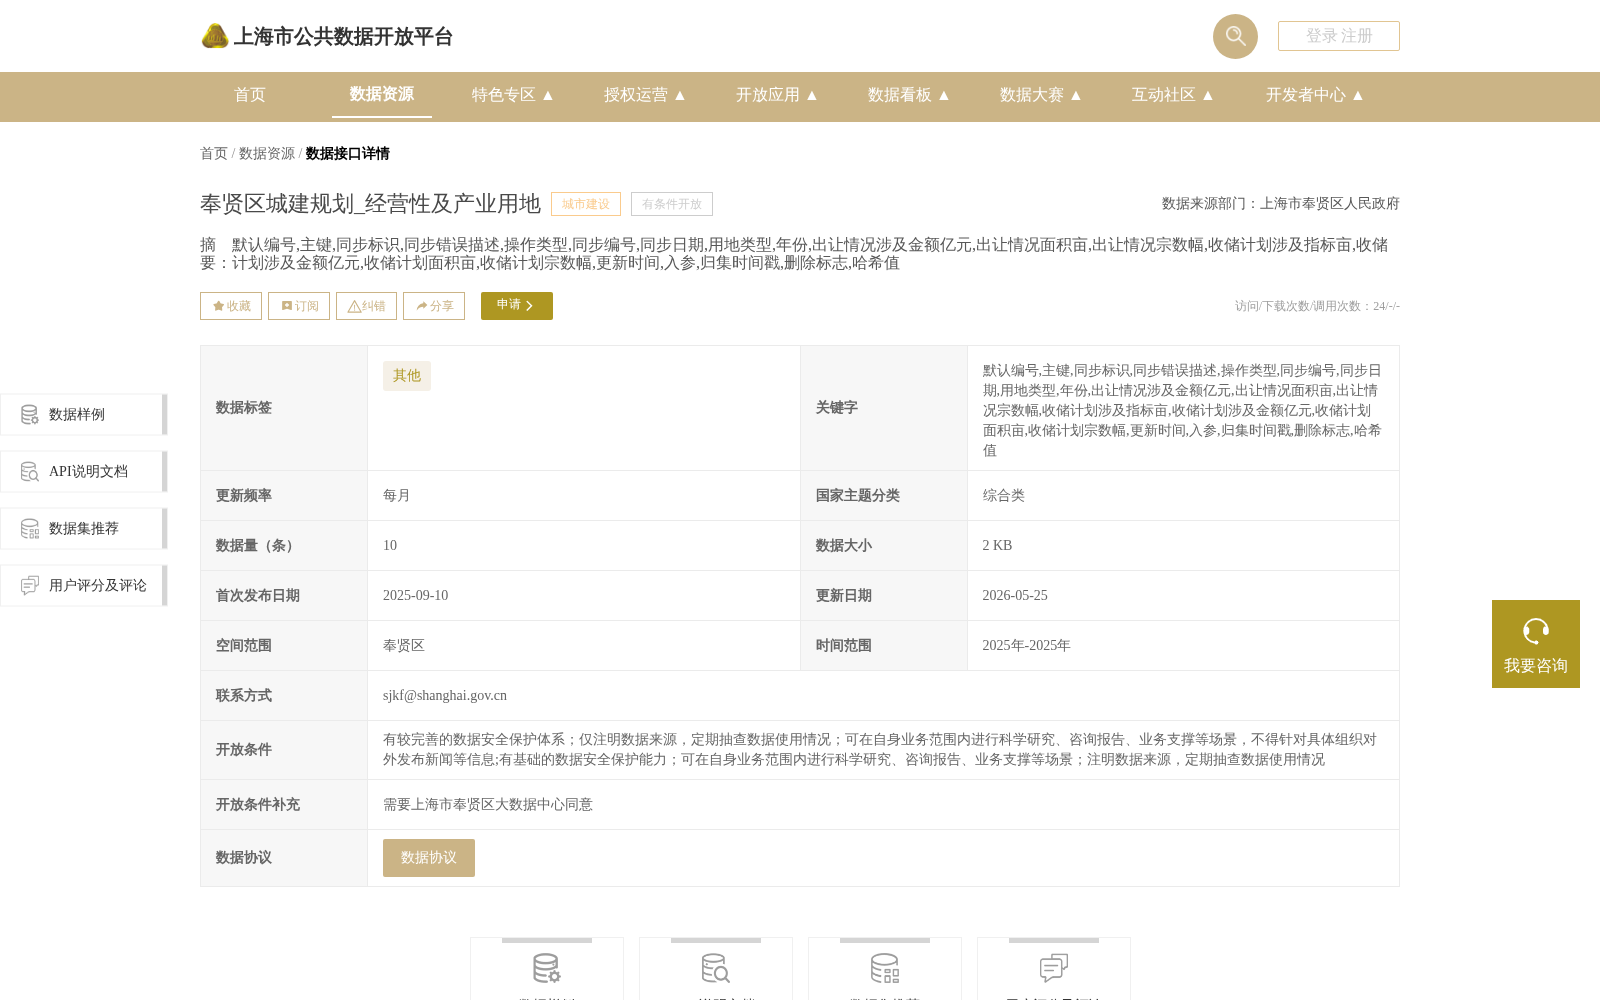Viewport: 1600px width, 1000px height.
Task: Click the 其他 data label tag
Action: click(407, 376)
